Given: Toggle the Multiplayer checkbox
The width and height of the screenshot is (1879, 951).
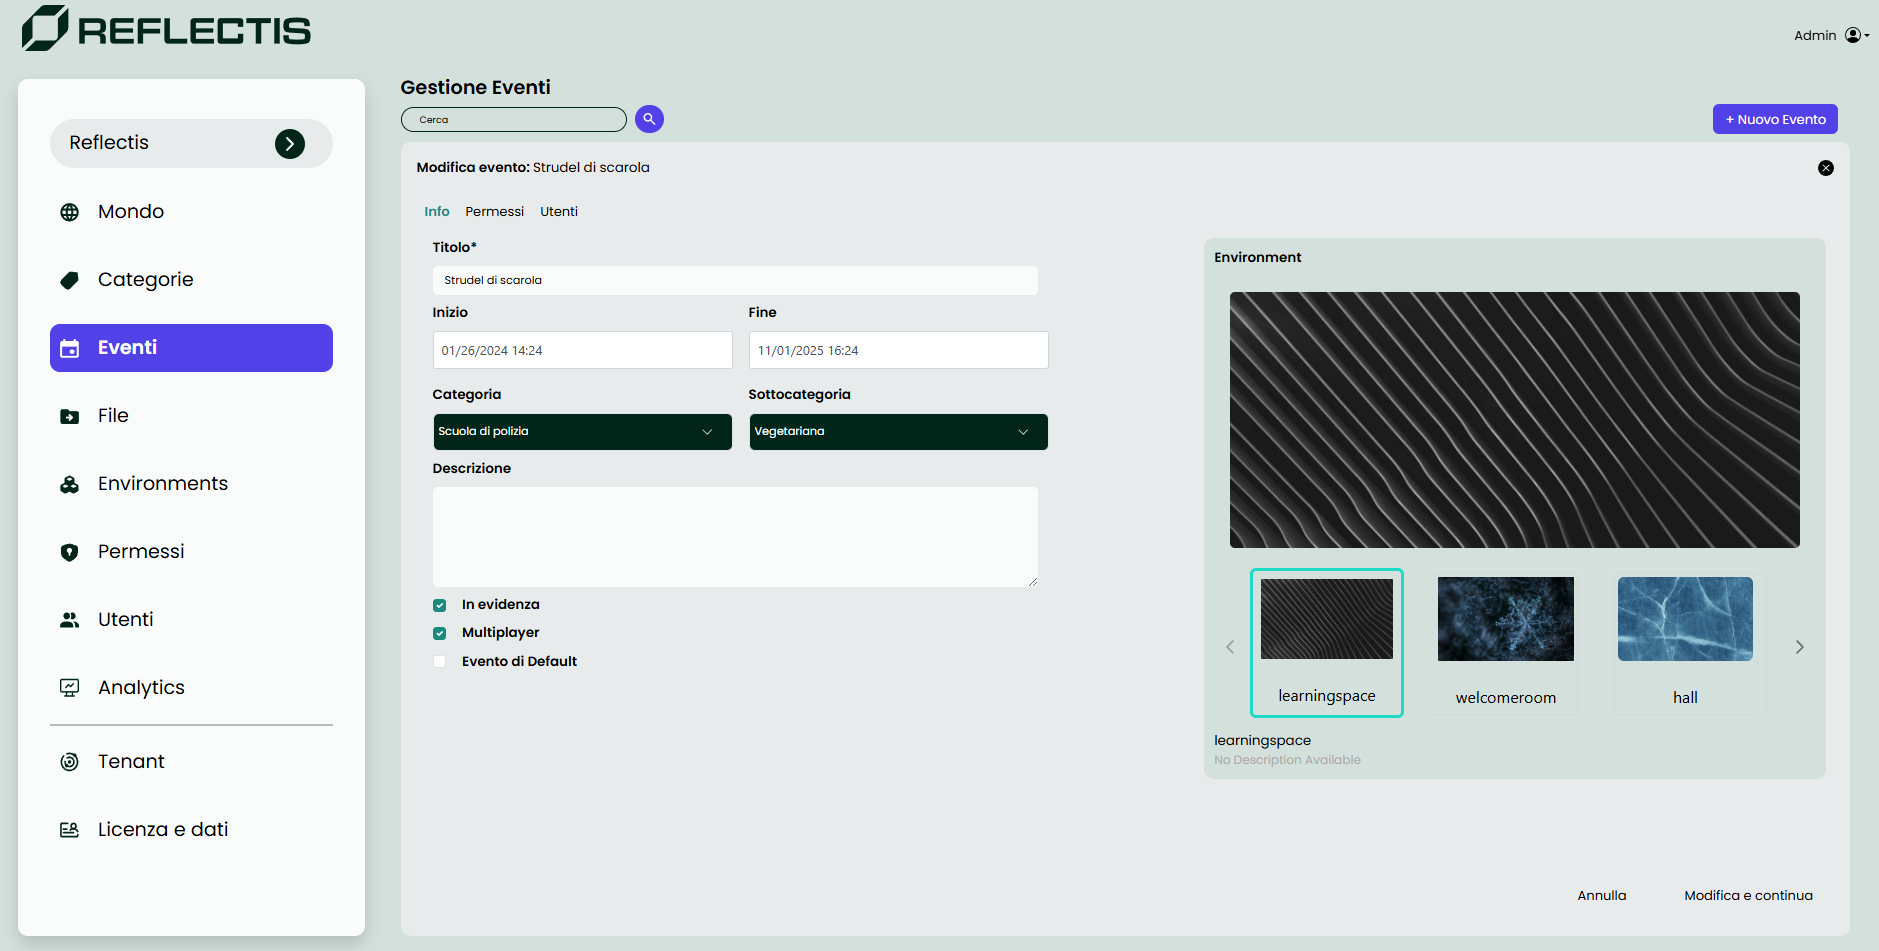Looking at the screenshot, I should [439, 633].
